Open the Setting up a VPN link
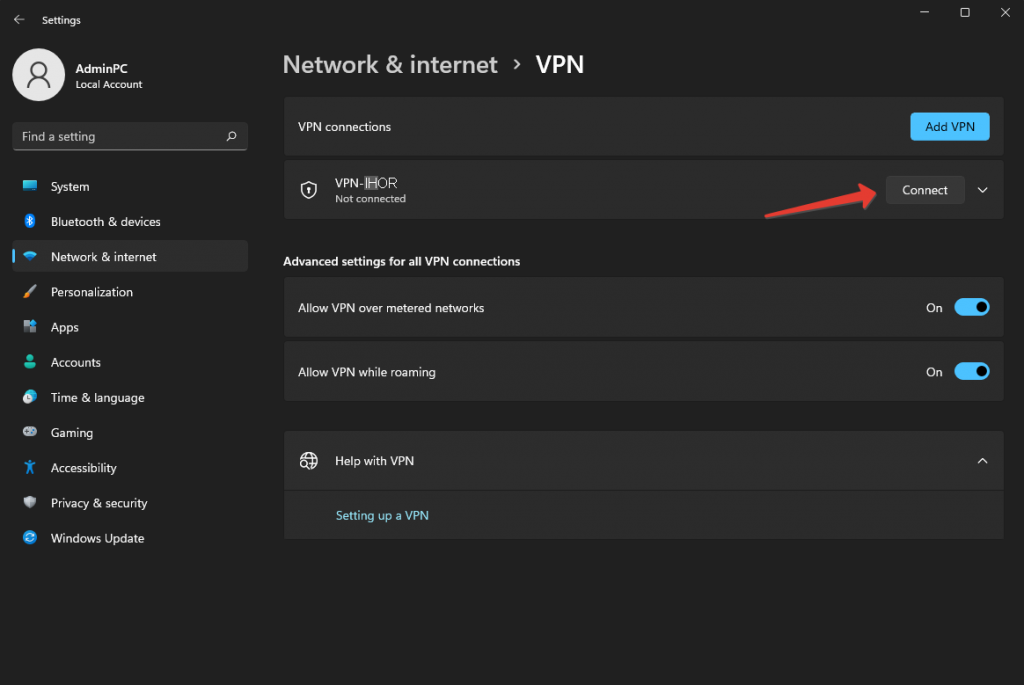Viewport: 1024px width, 685px height. click(x=383, y=514)
